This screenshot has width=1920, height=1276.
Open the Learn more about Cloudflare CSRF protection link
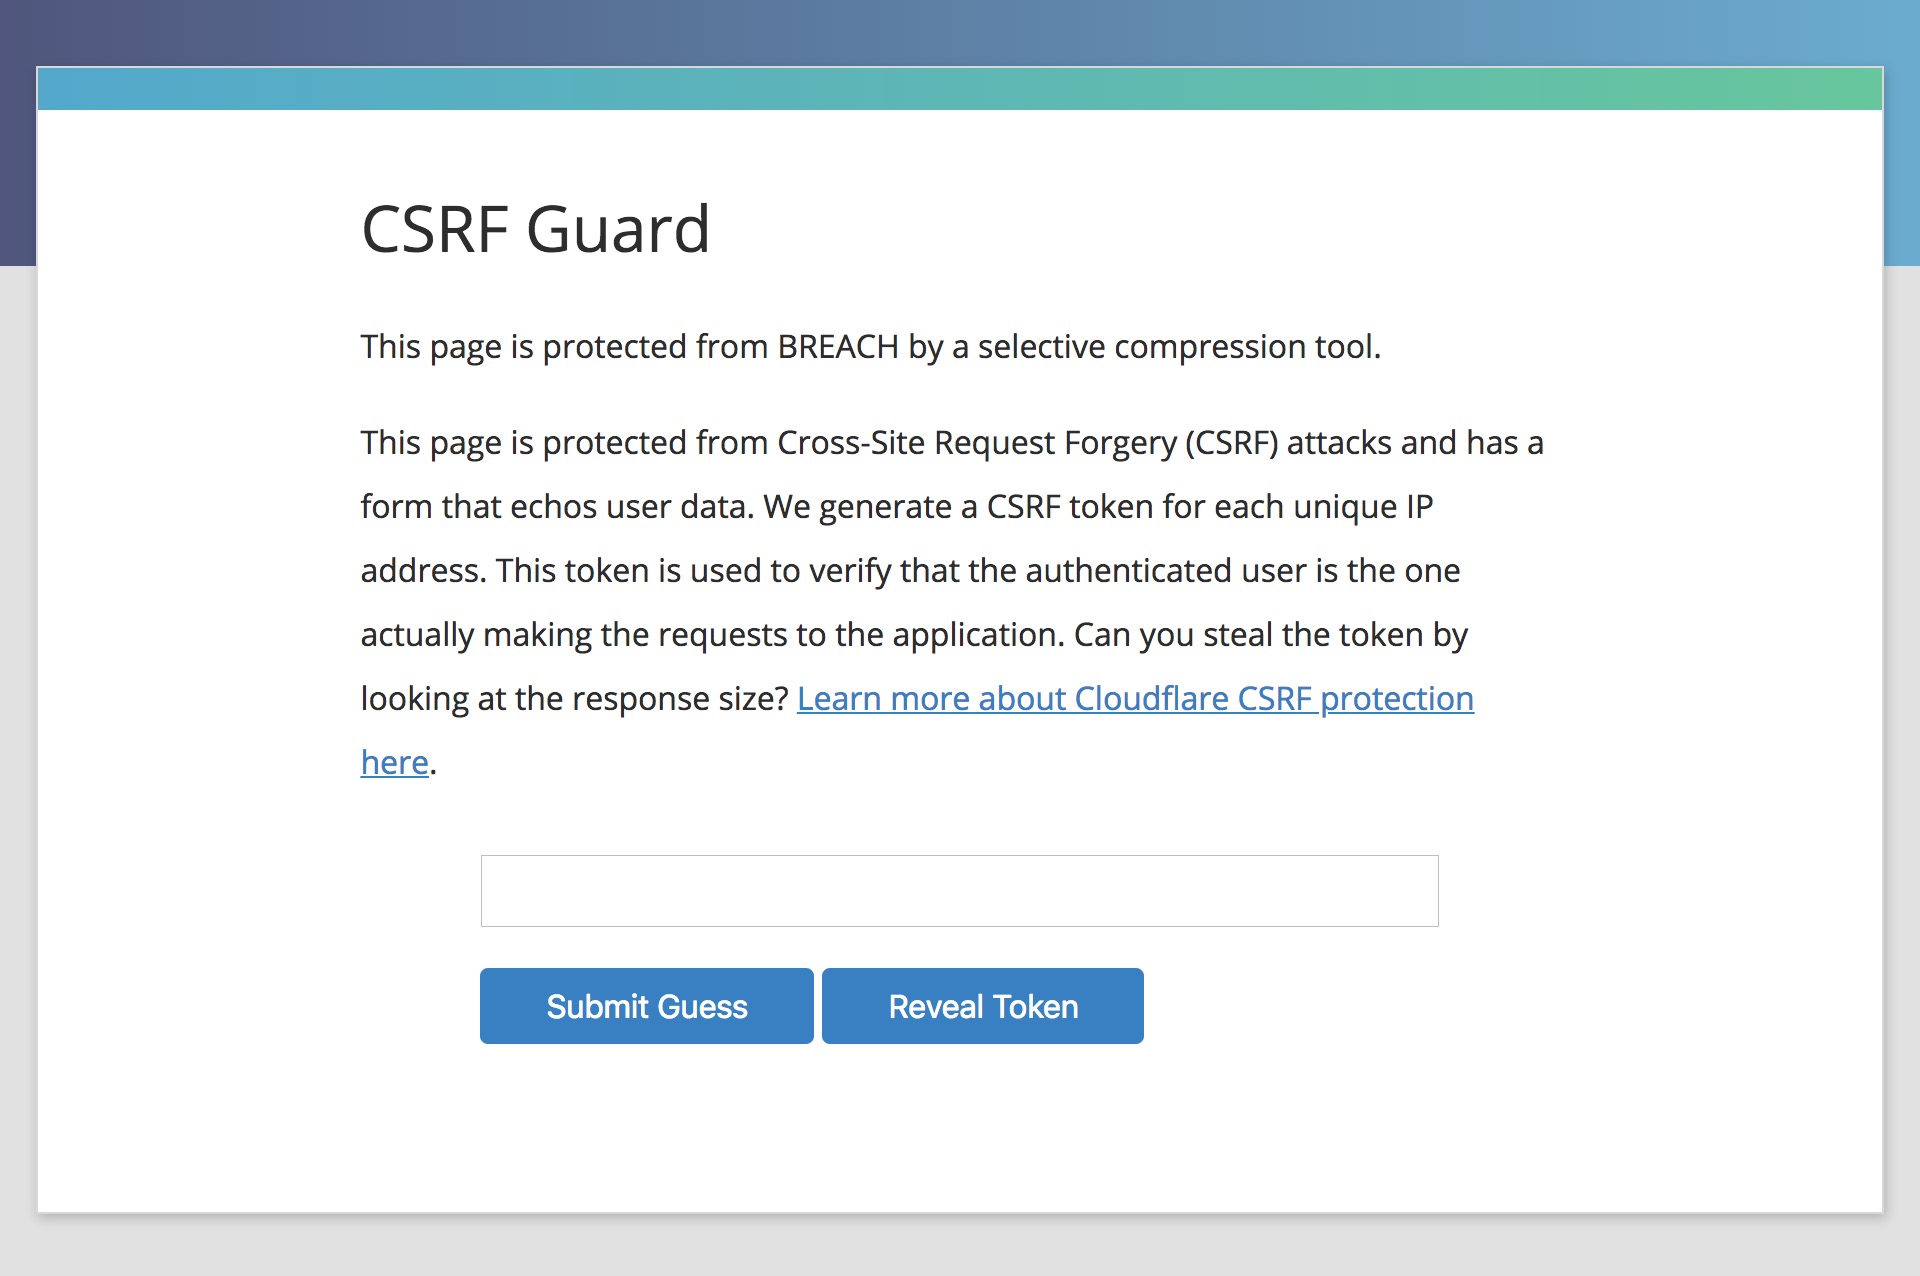1135,698
